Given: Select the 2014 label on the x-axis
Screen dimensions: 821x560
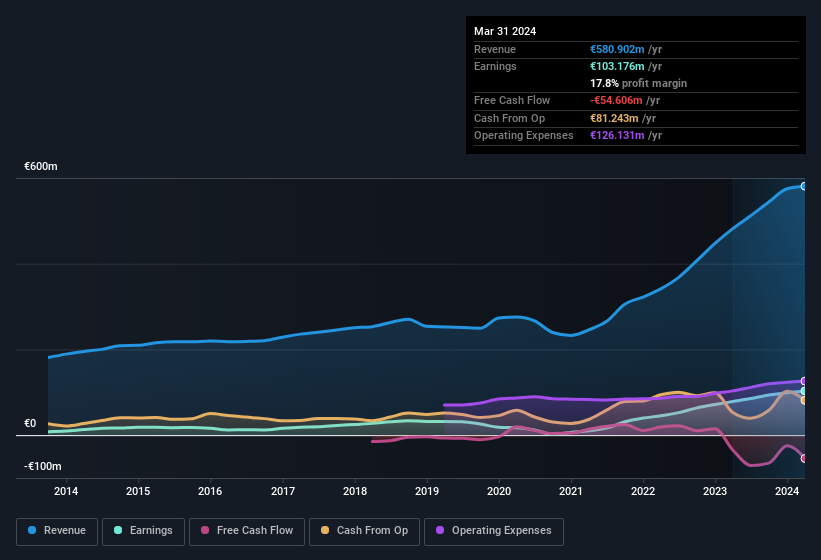Looking at the screenshot, I should pos(66,491).
